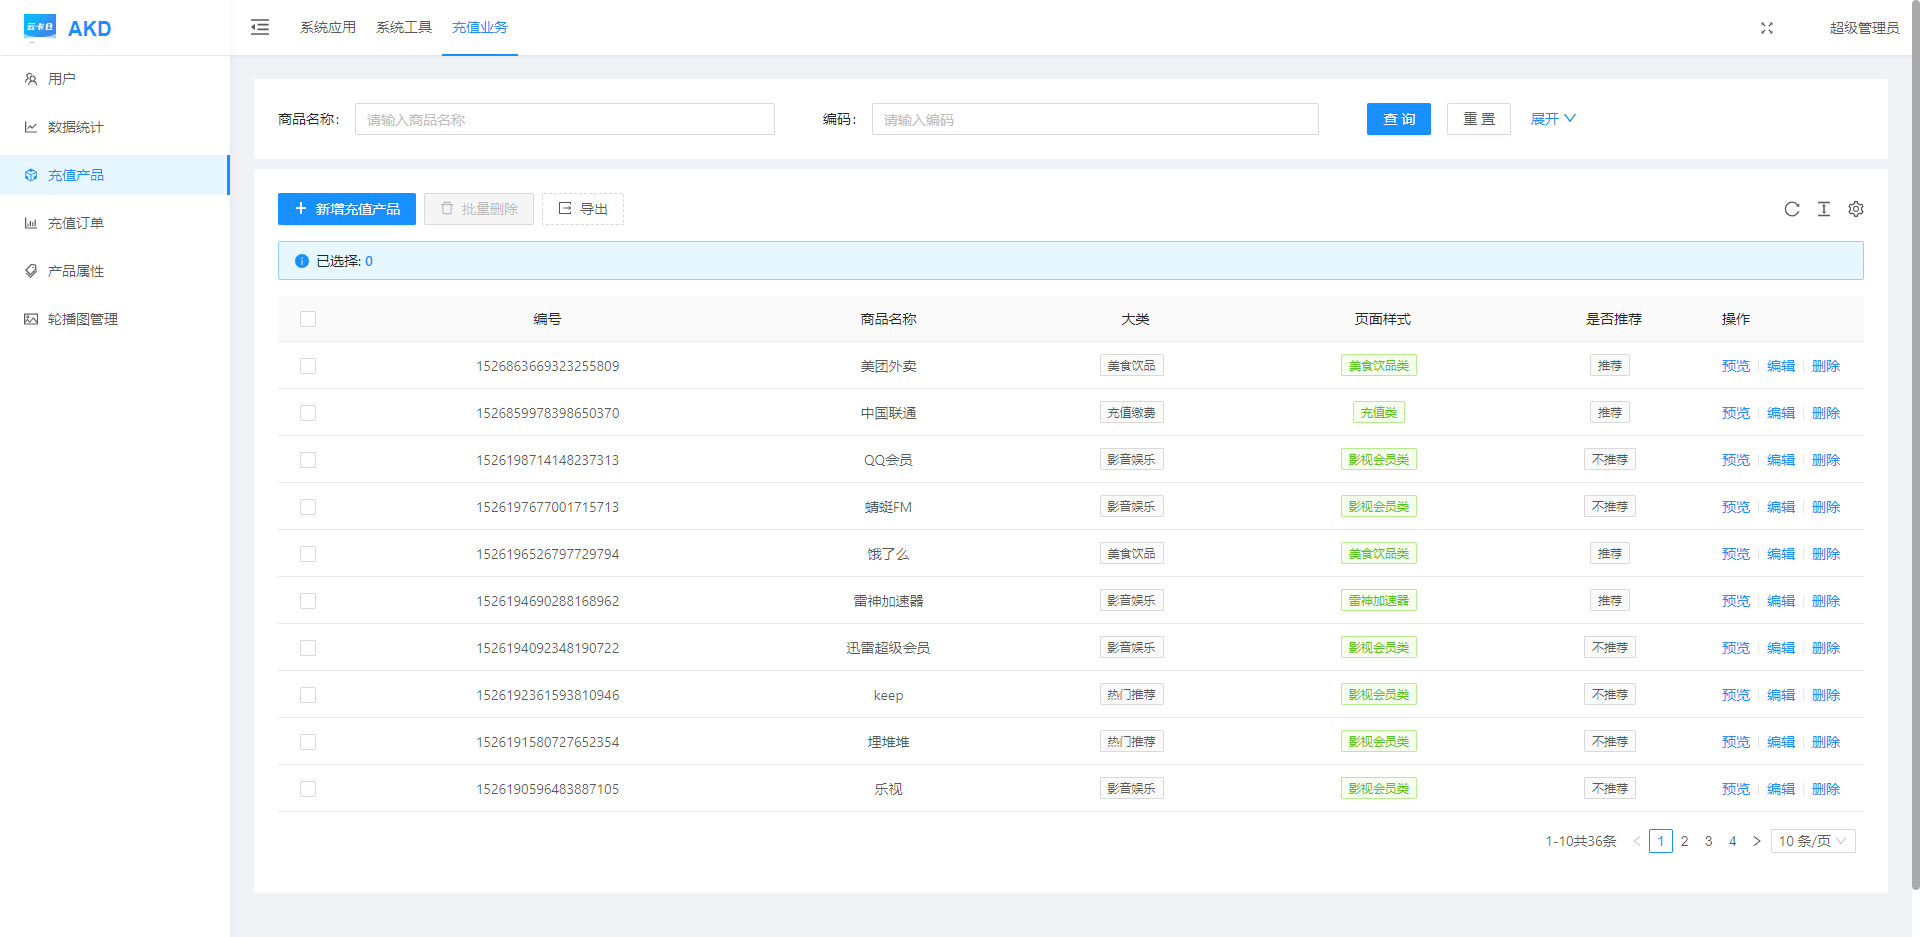Image resolution: width=1920 pixels, height=937 pixels.
Task: Switch to the 系统工具 top tab
Action: pyautogui.click(x=404, y=27)
